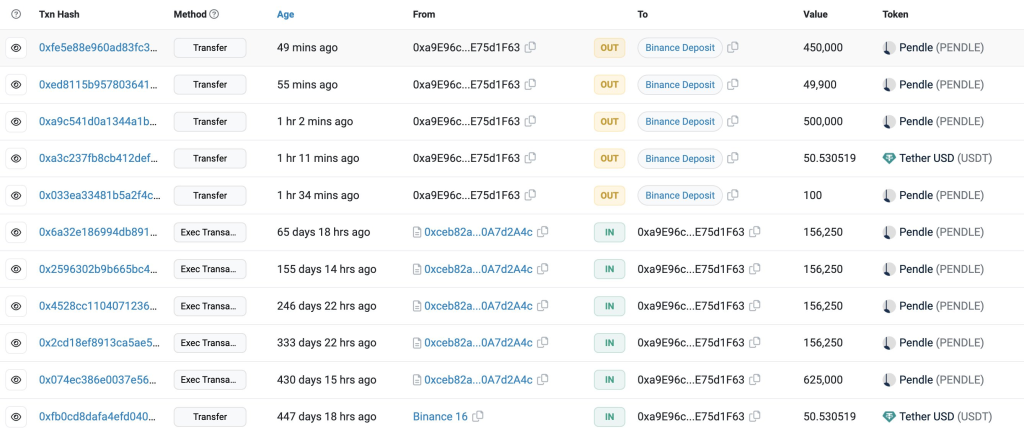The height and width of the screenshot is (428, 1024).
Task: Copy 0xceb82a From address in 155 days row
Action: [x=543, y=269]
